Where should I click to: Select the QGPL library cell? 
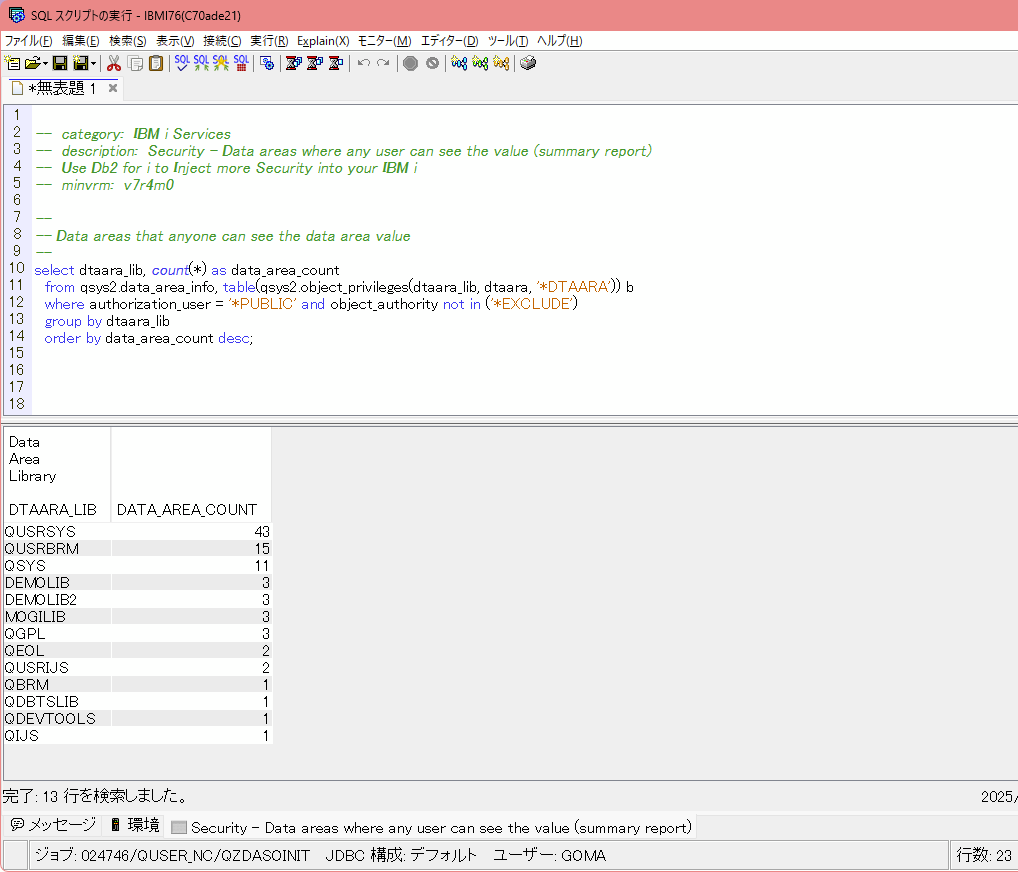57,634
